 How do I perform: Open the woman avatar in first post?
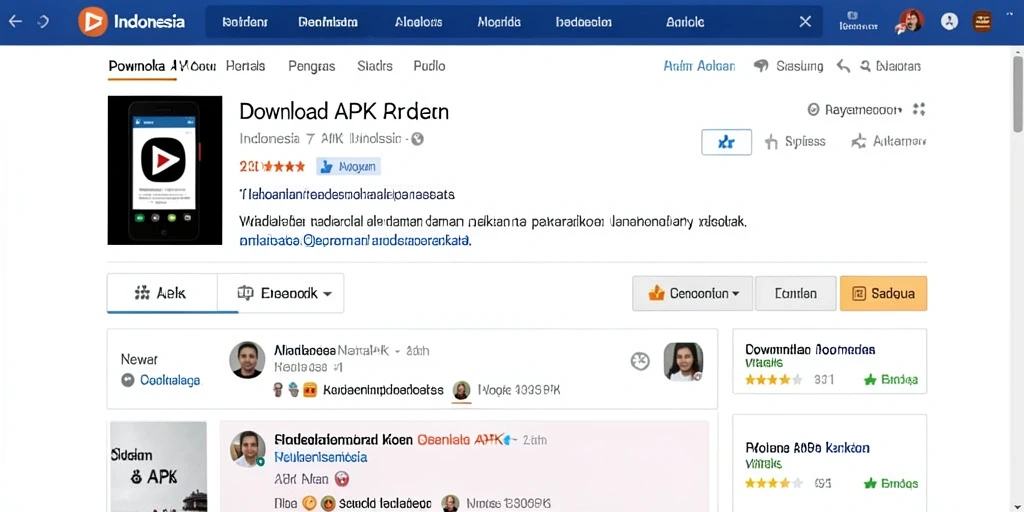click(683, 362)
